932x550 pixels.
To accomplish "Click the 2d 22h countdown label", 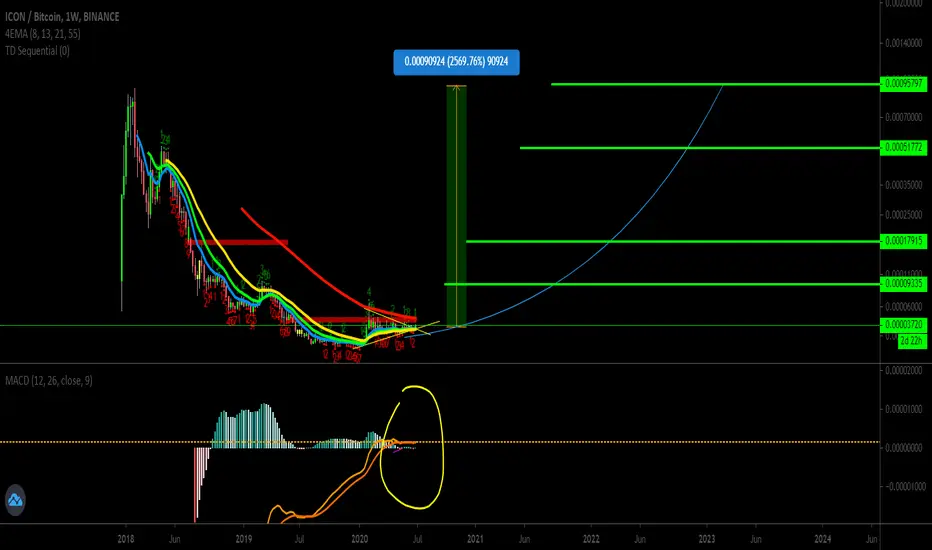I will (x=911, y=341).
